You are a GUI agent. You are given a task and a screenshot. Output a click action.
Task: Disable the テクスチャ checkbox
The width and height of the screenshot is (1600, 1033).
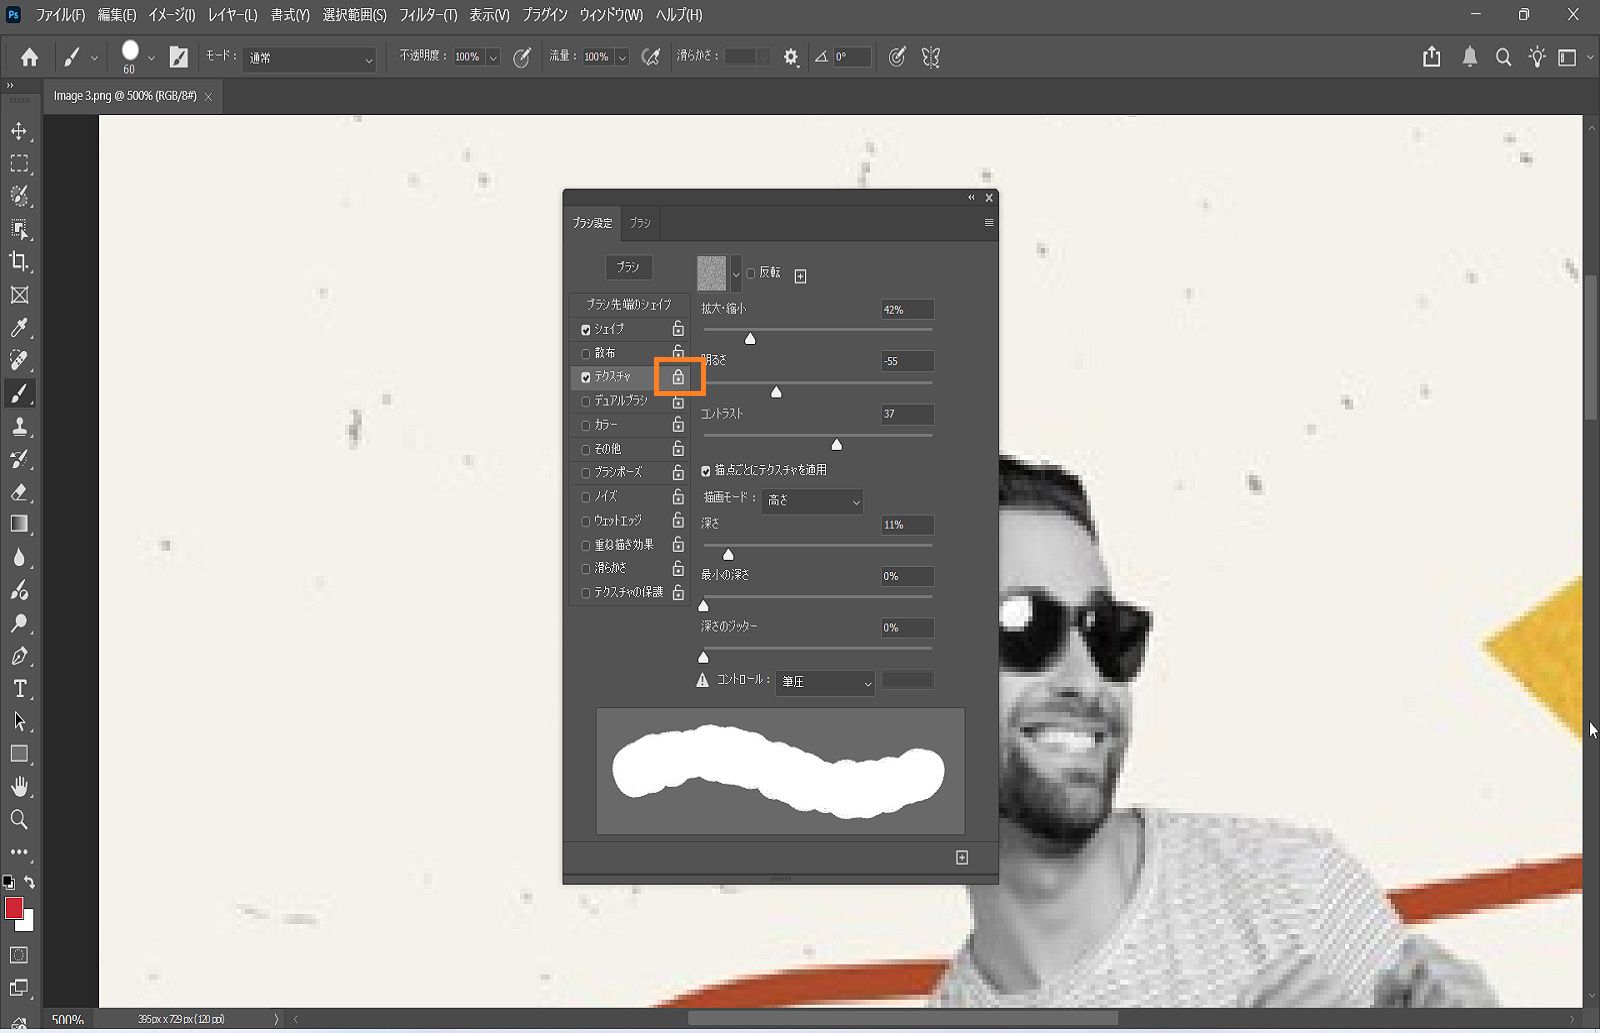(586, 377)
